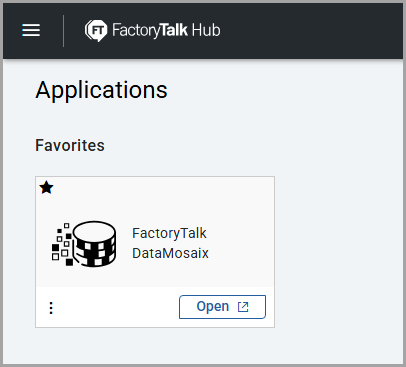Toggle the black favorite star on the card
The height and width of the screenshot is (367, 406).
pyautogui.click(x=46, y=188)
